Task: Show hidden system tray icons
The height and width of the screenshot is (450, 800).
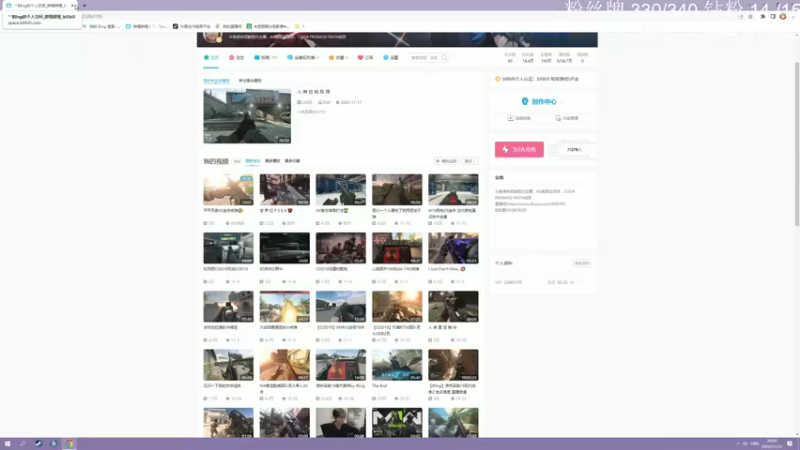Action: click(737, 444)
